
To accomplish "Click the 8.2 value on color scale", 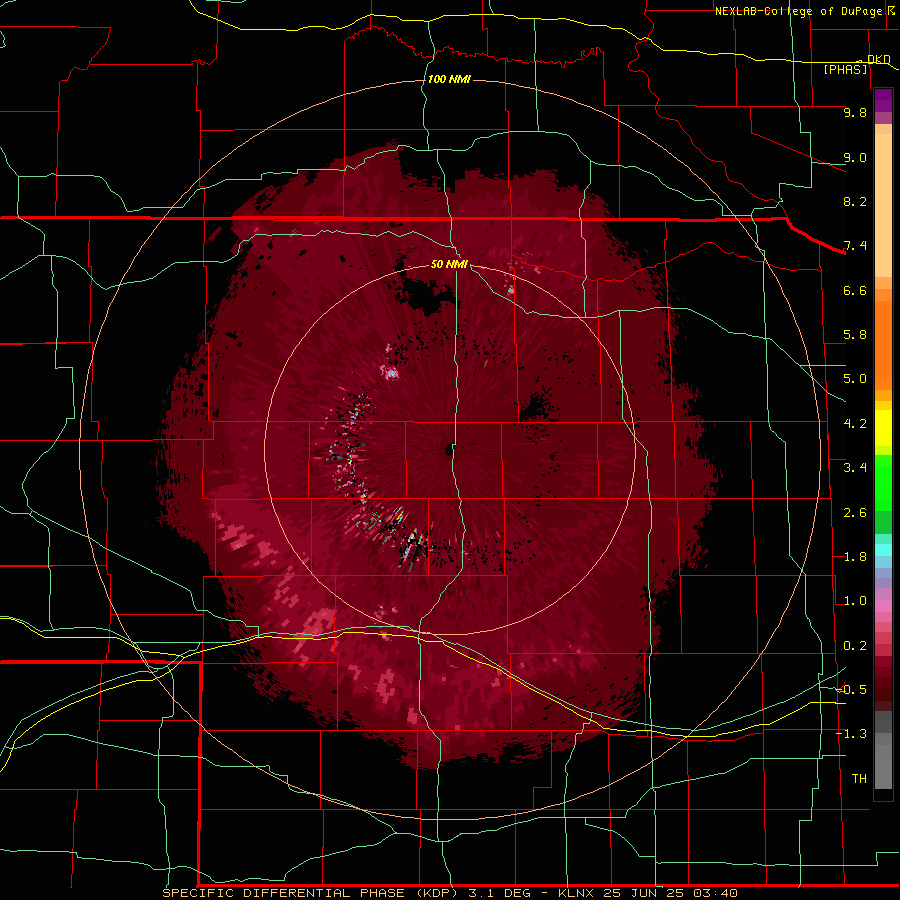I will point(855,201).
